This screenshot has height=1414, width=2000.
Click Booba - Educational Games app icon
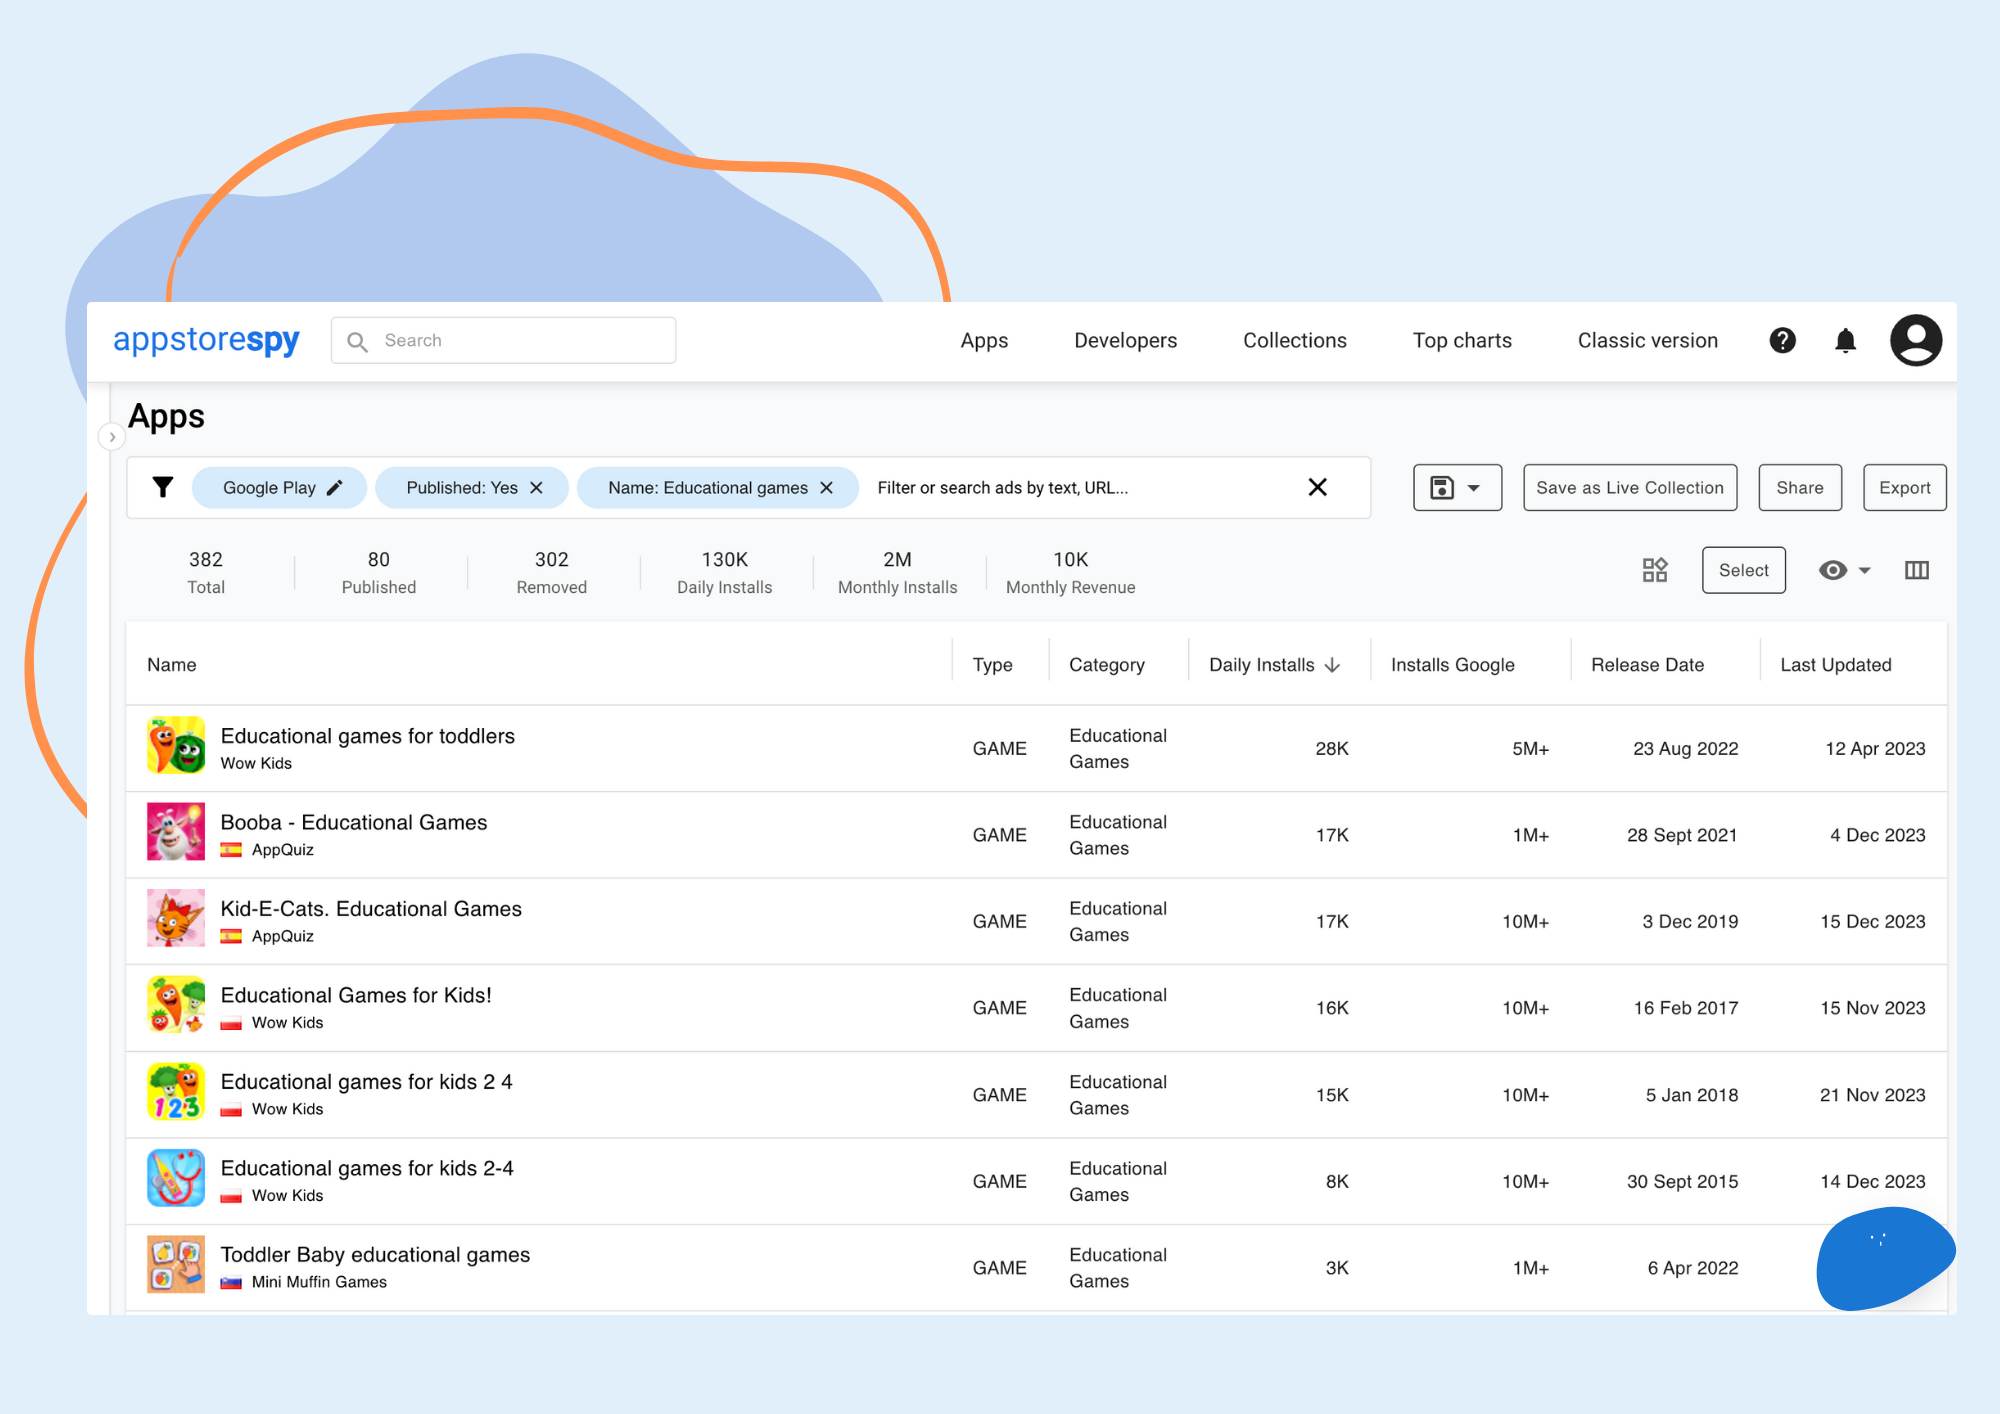(x=176, y=831)
